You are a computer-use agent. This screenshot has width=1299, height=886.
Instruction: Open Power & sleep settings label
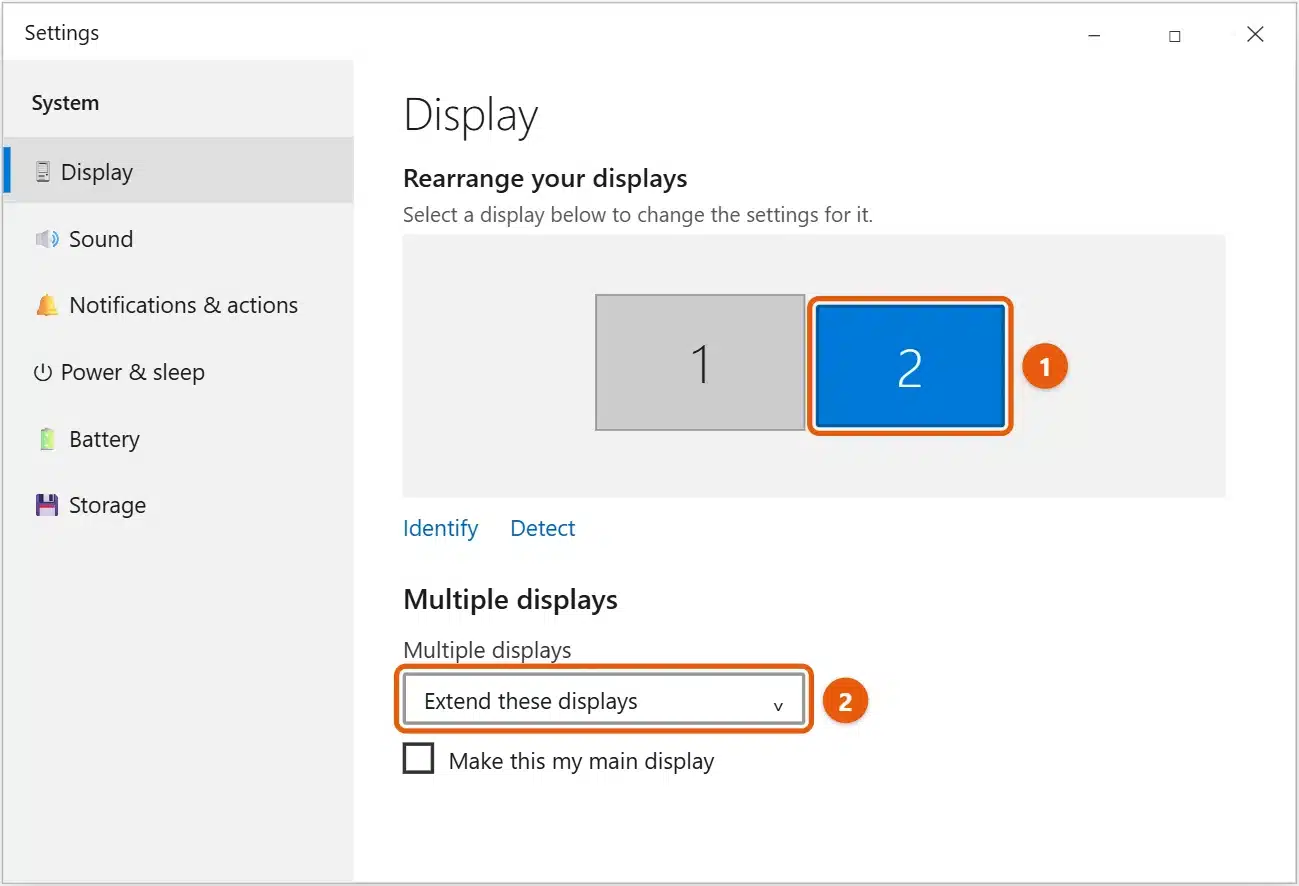133,372
